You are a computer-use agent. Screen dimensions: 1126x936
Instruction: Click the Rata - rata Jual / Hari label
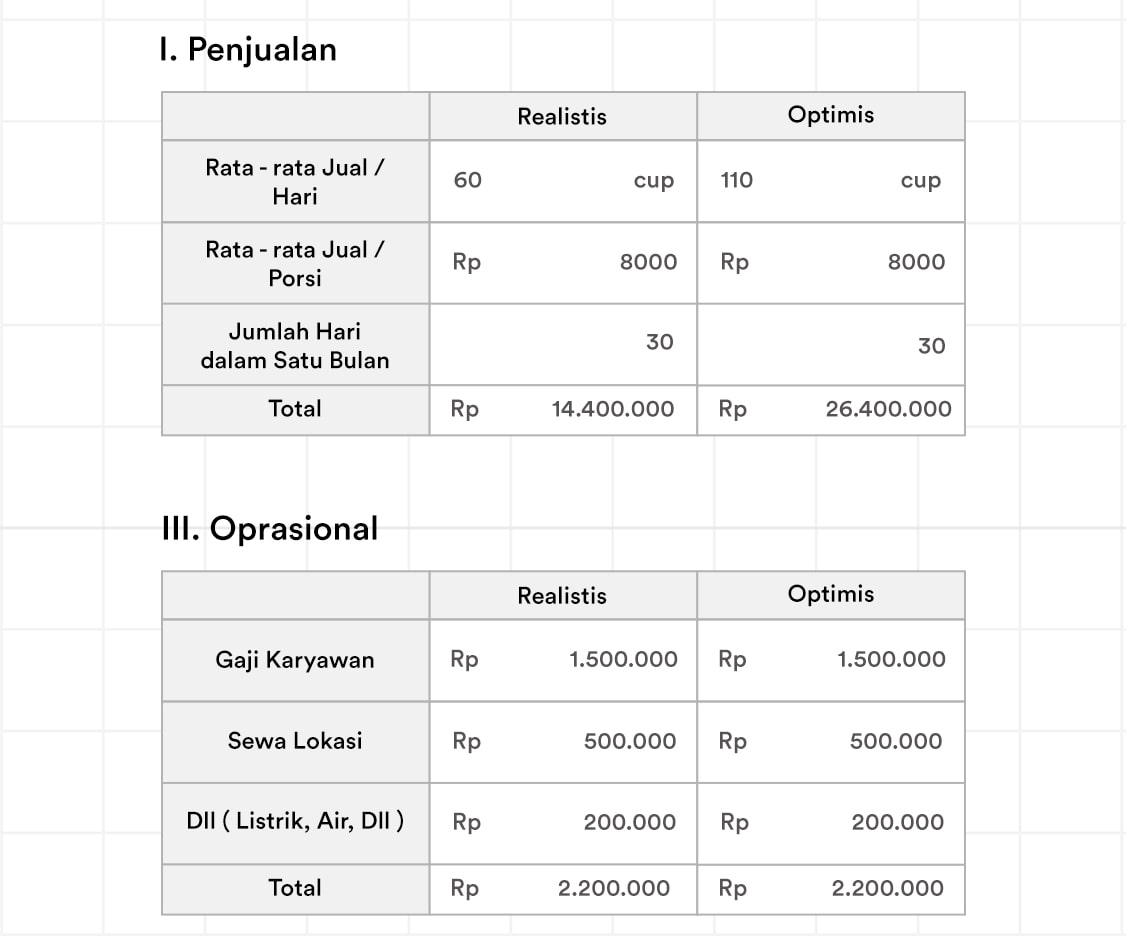click(295, 181)
